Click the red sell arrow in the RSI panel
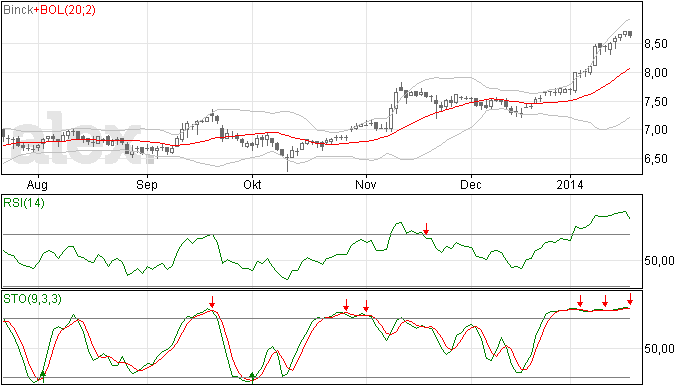Viewport: 690px width, 387px height. tap(426, 229)
